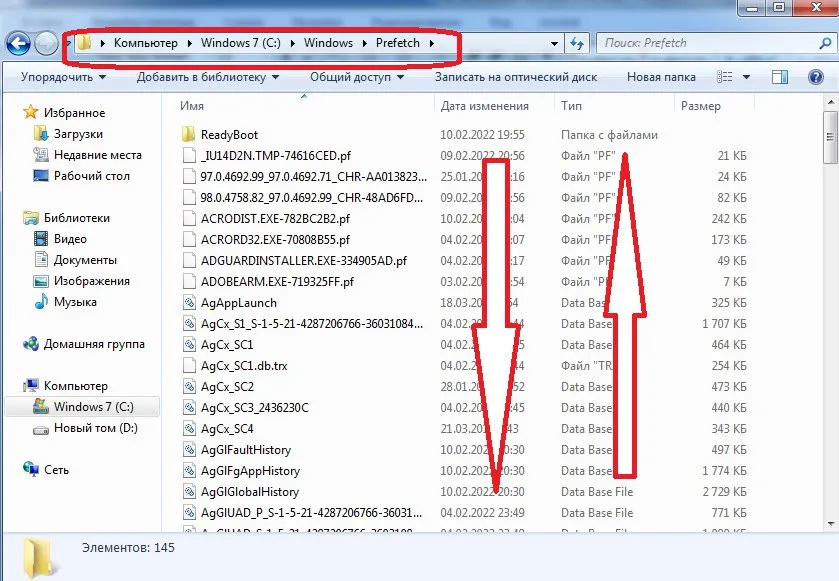Select Новый том (D:) drive
839x581 pixels.
[x=95, y=428]
